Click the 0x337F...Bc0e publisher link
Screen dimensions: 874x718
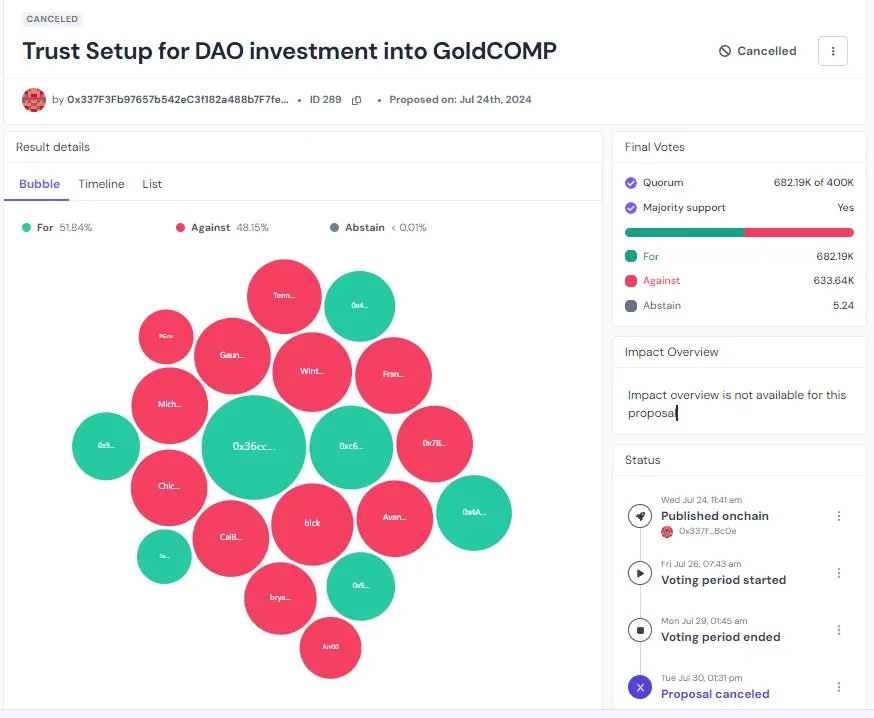tap(708, 531)
